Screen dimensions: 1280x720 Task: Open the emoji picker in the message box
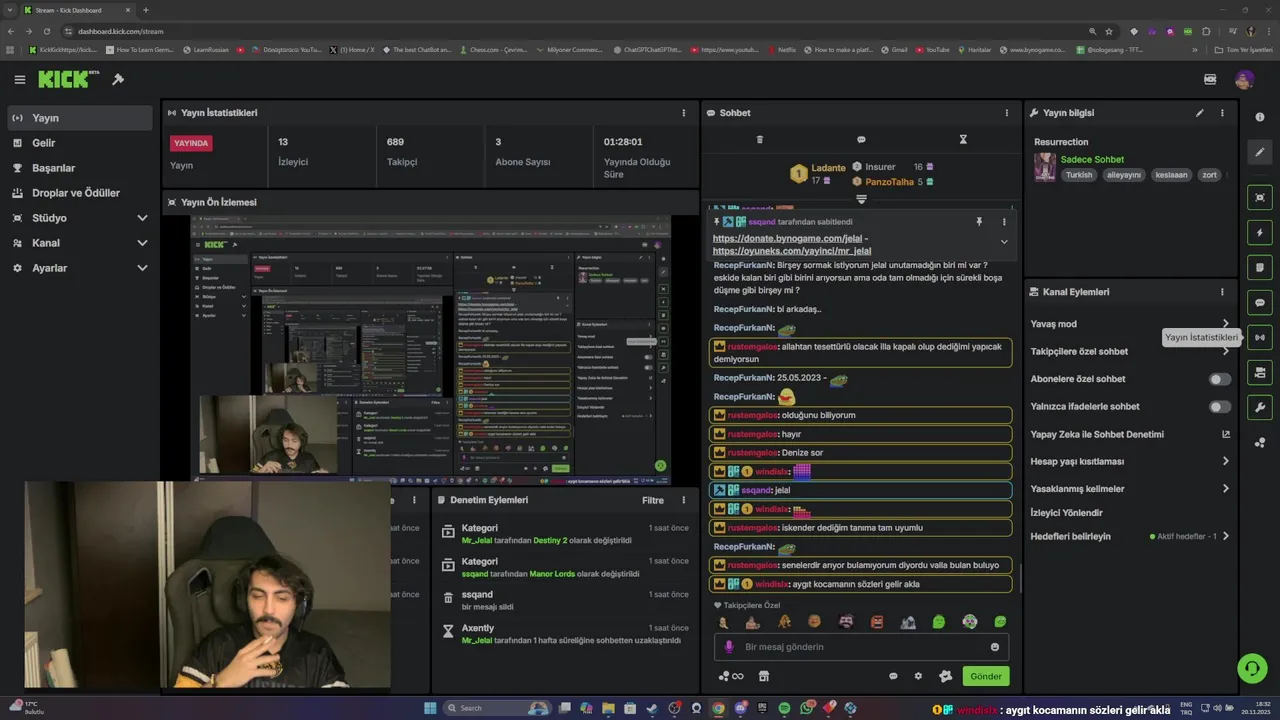point(995,647)
